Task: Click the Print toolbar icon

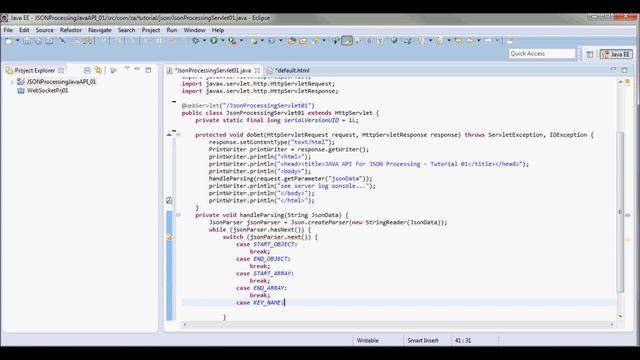Action: tap(49, 41)
